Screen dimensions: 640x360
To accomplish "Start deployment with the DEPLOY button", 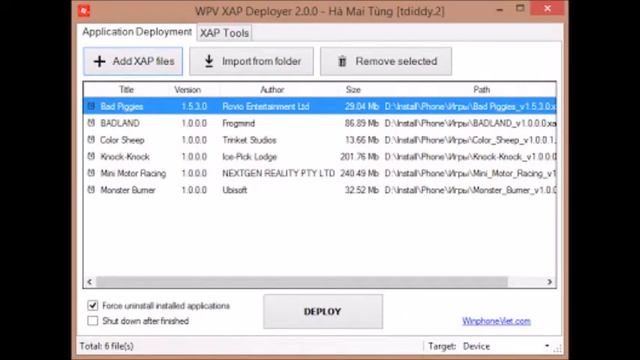I will 323,311.
